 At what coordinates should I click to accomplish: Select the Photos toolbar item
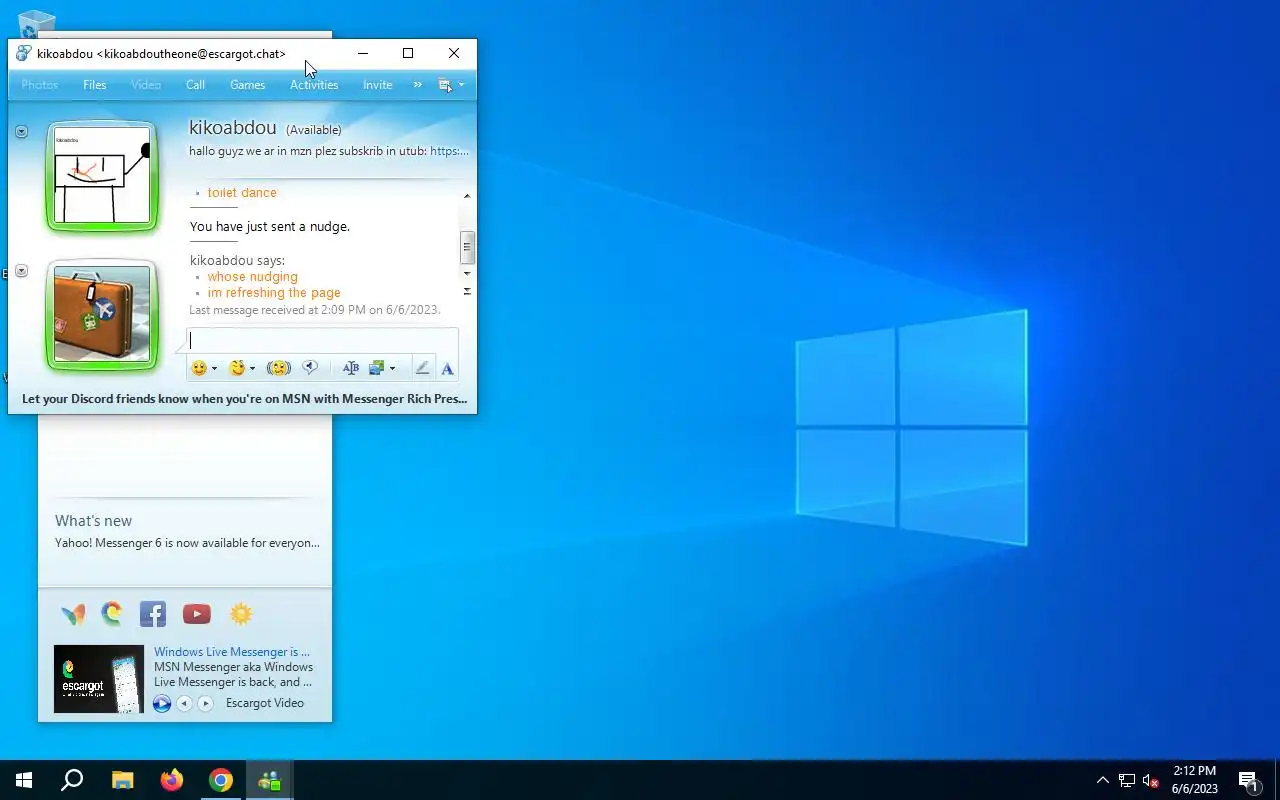(40, 85)
